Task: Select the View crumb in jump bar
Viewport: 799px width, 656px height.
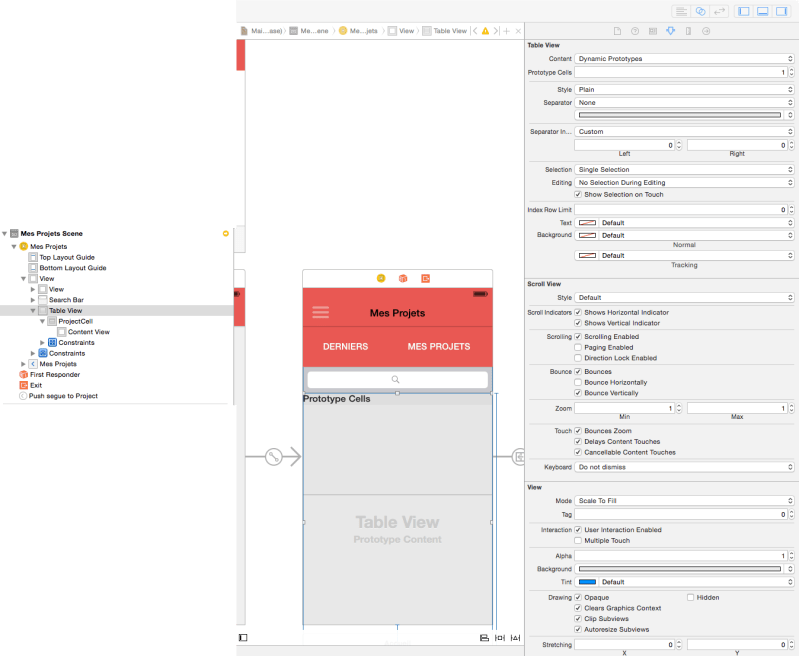Action: pos(401,31)
